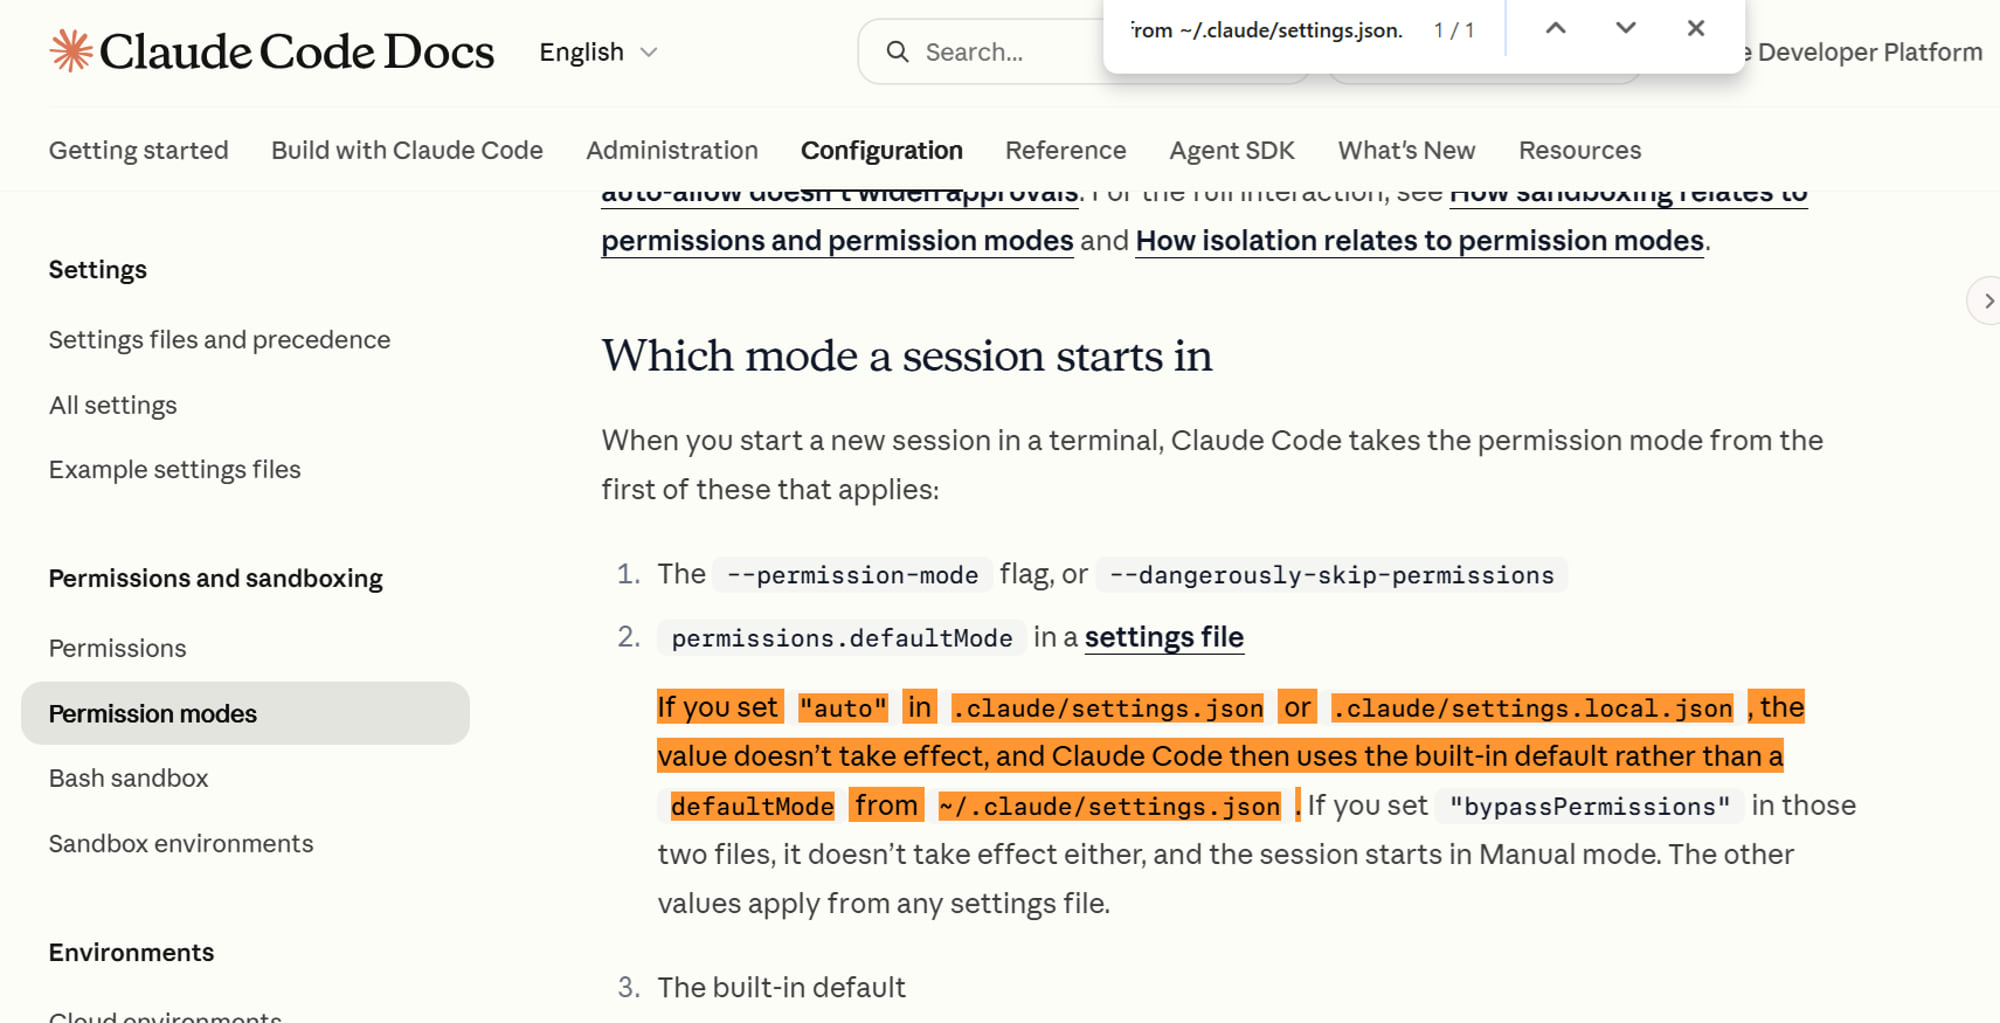Image resolution: width=2000 pixels, height=1023 pixels.
Task: Open the Getting started tab
Action: coord(139,150)
